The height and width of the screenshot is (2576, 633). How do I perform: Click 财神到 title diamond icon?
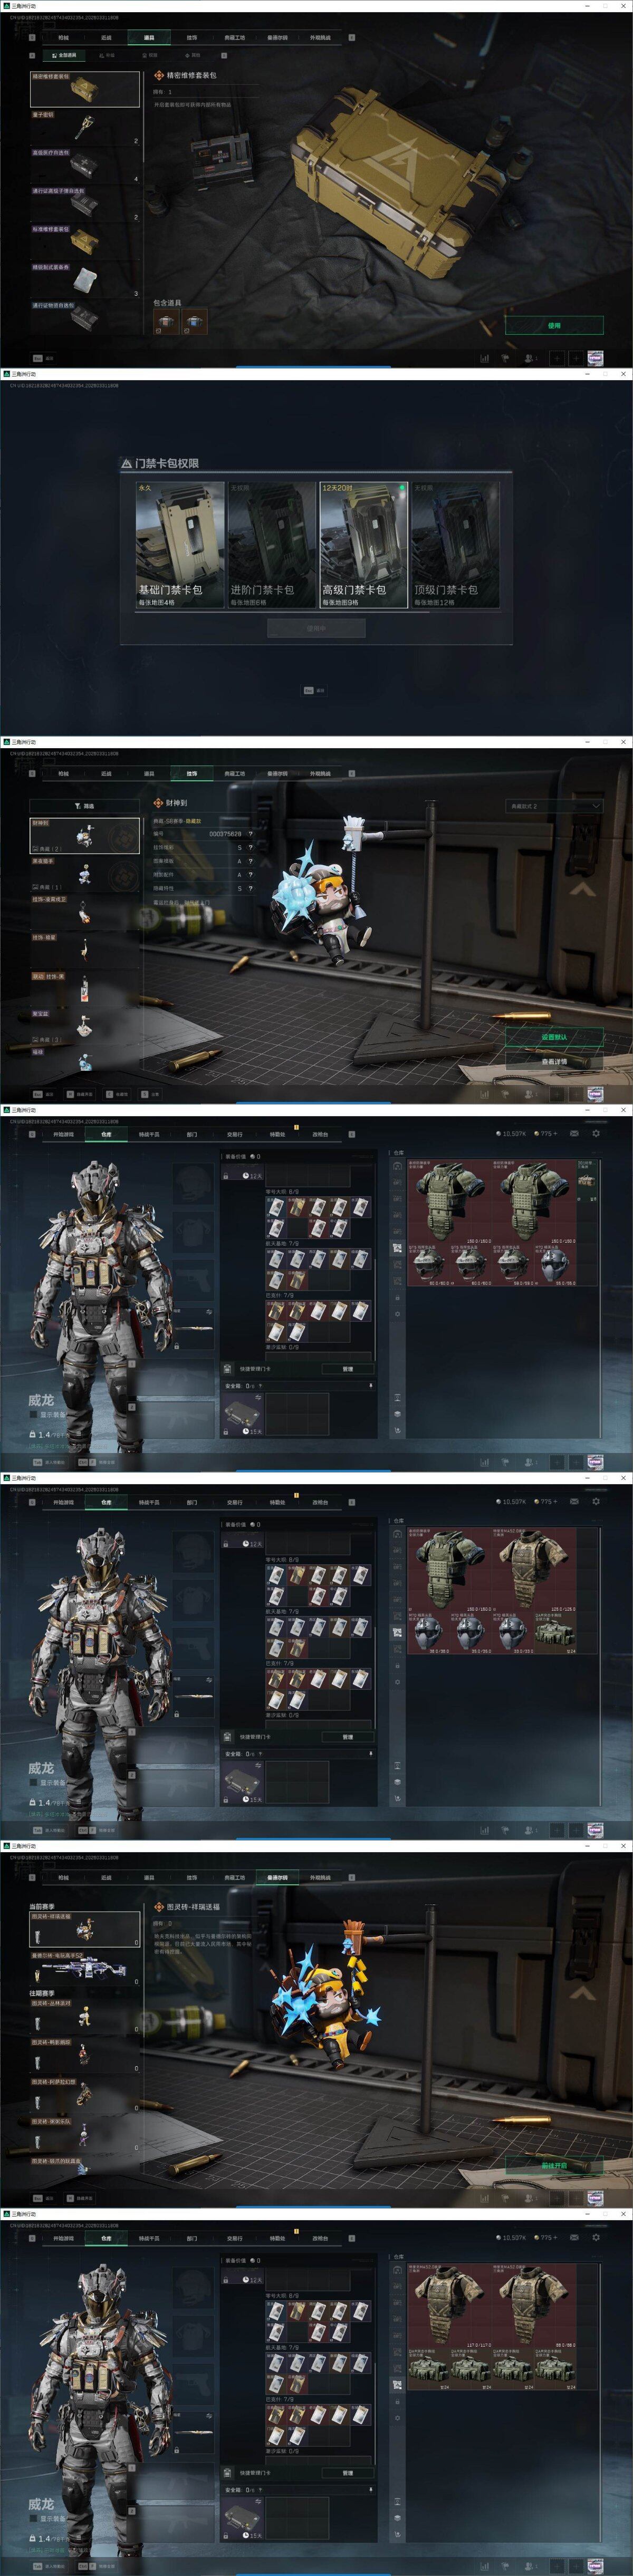[x=158, y=802]
